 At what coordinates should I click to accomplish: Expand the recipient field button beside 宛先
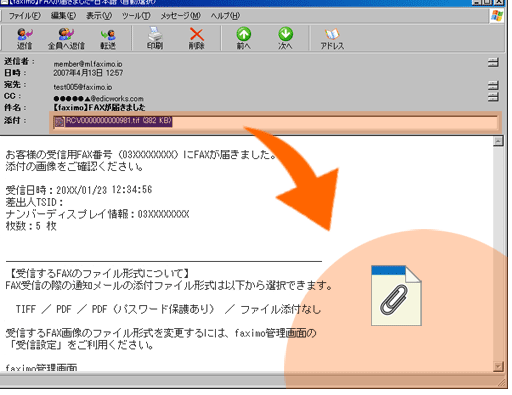[493, 85]
